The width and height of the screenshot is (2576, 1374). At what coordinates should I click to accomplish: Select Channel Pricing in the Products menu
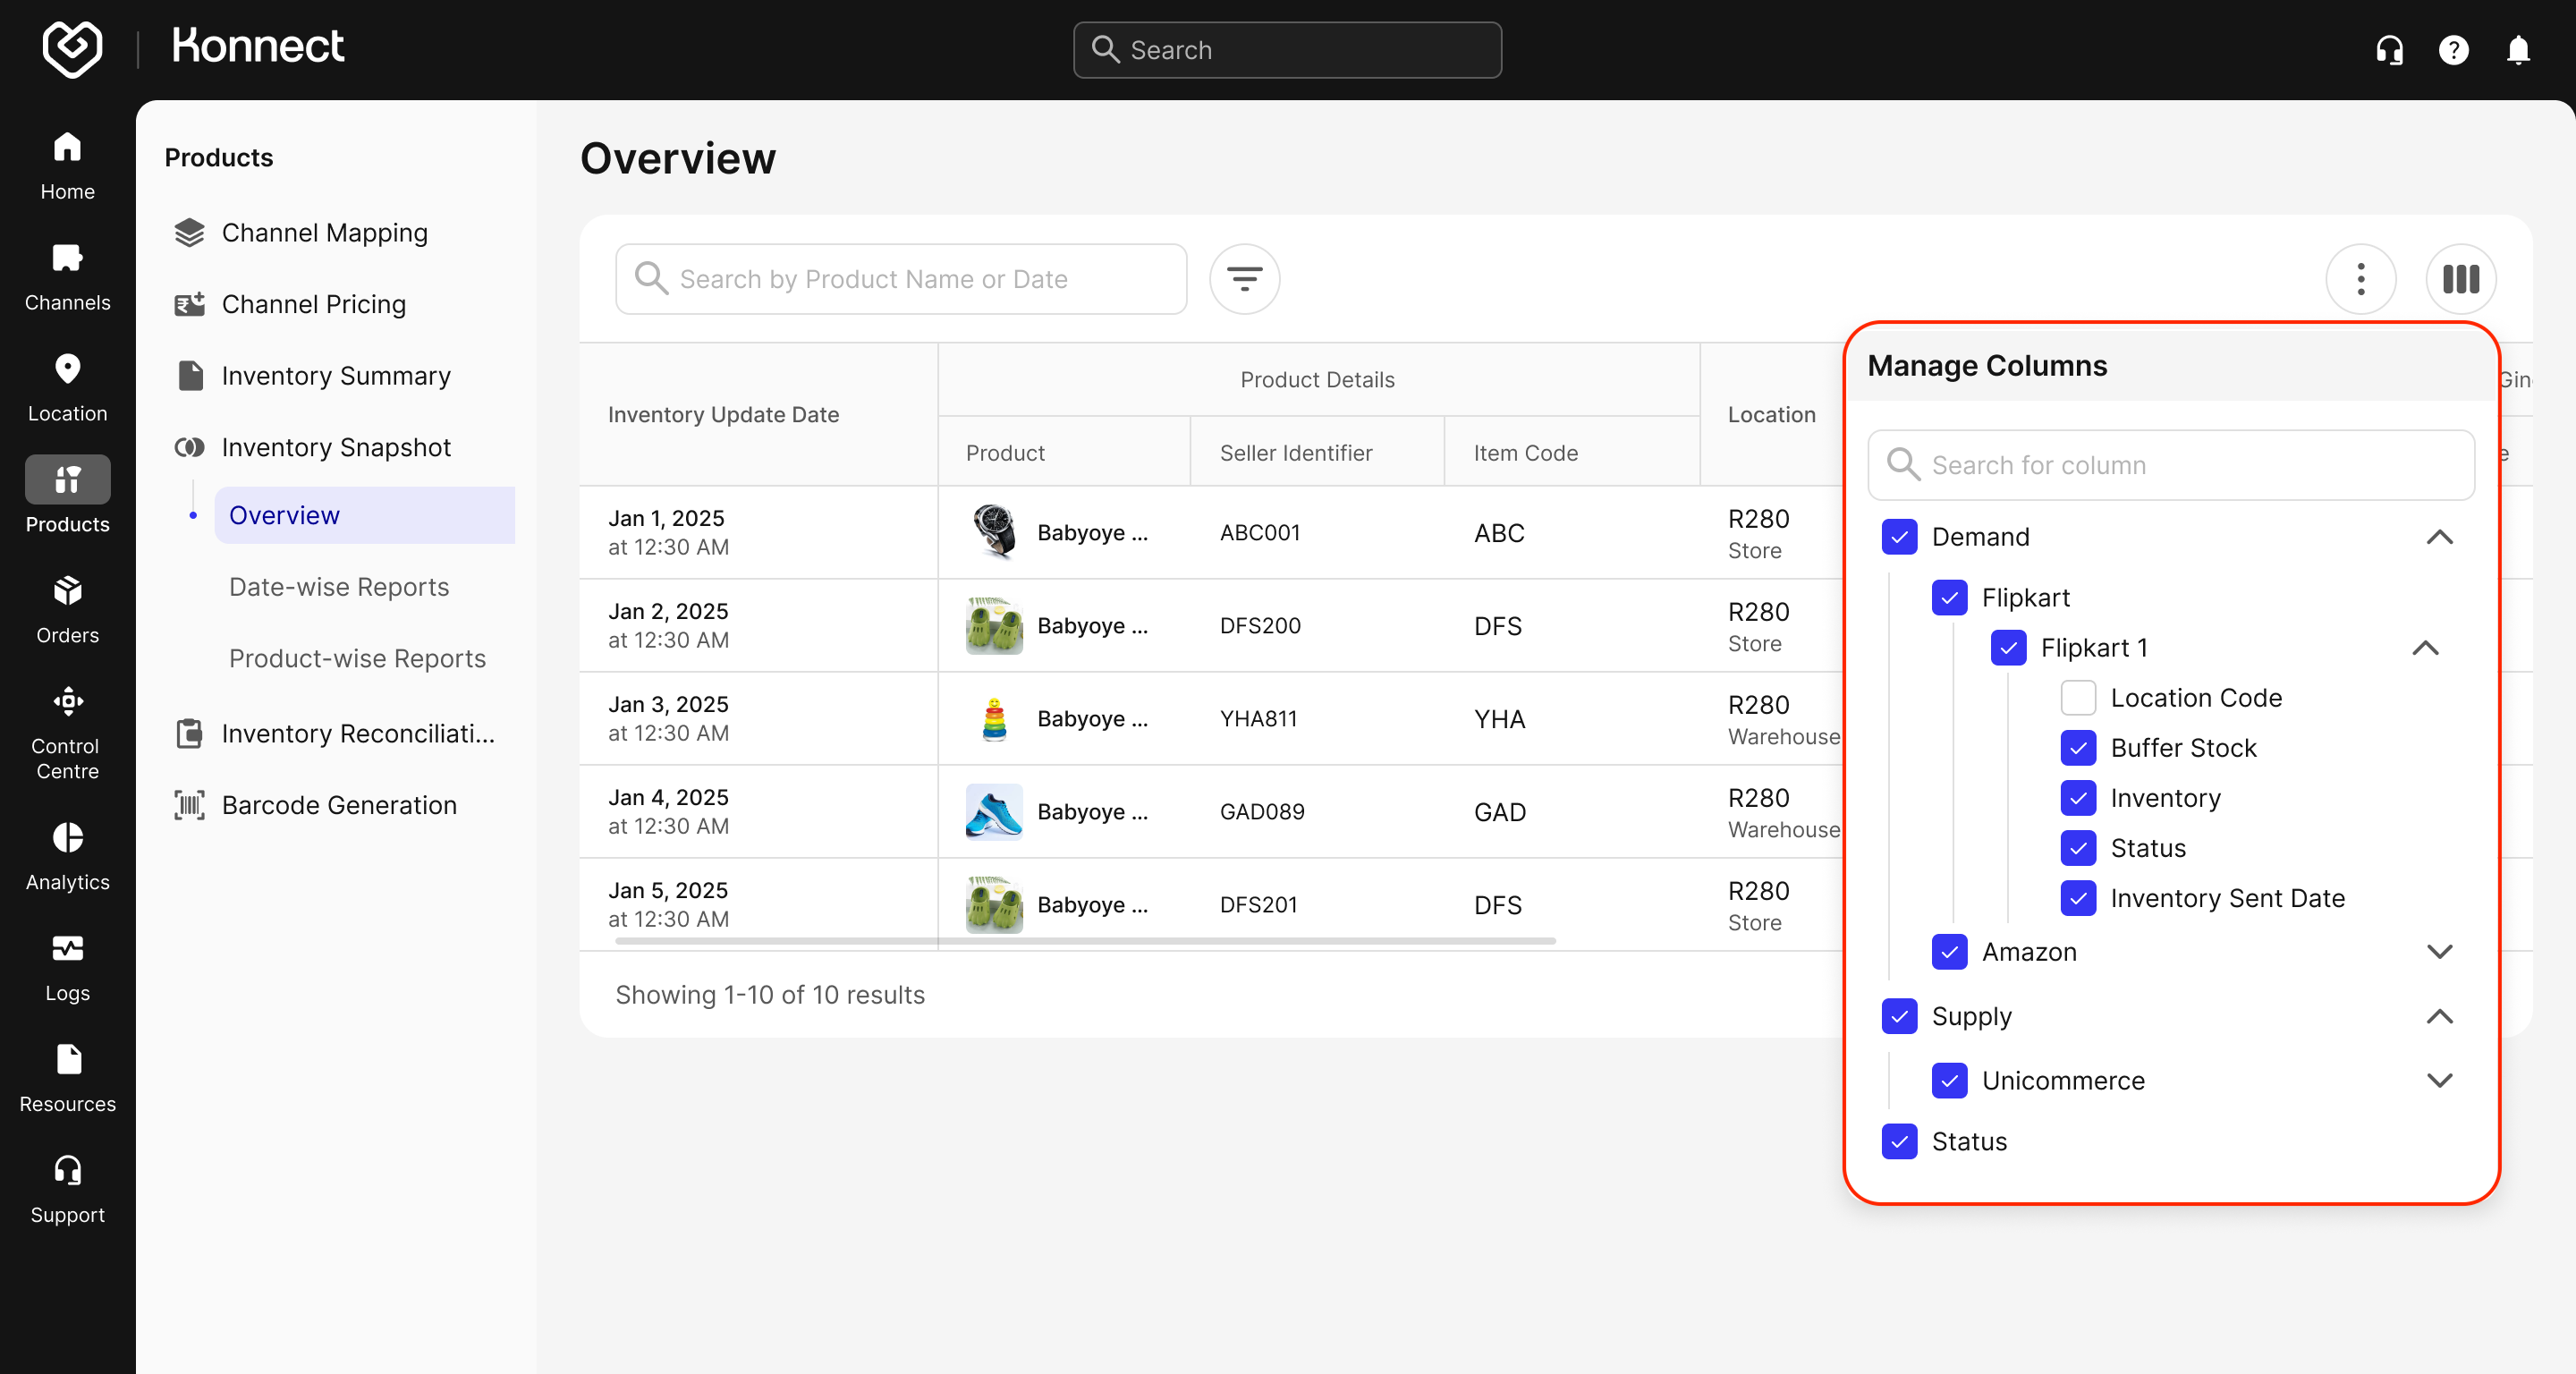pos(313,304)
